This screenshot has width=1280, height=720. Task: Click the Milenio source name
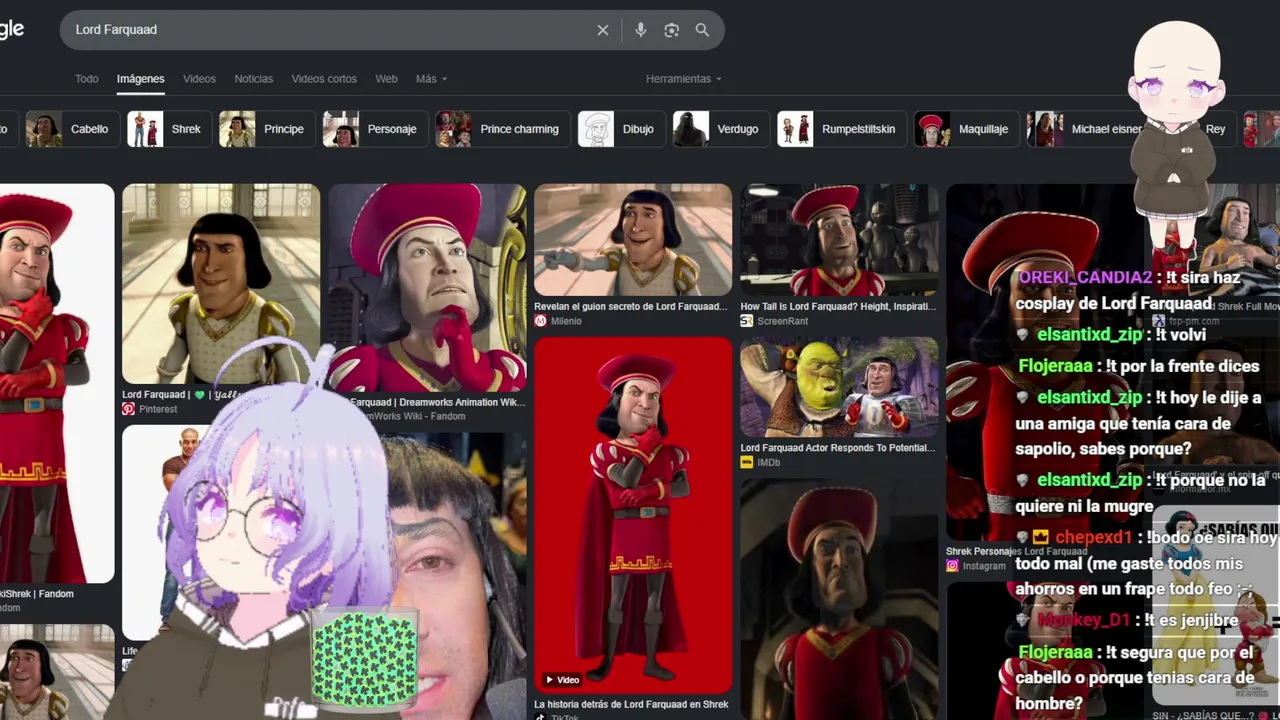566,321
